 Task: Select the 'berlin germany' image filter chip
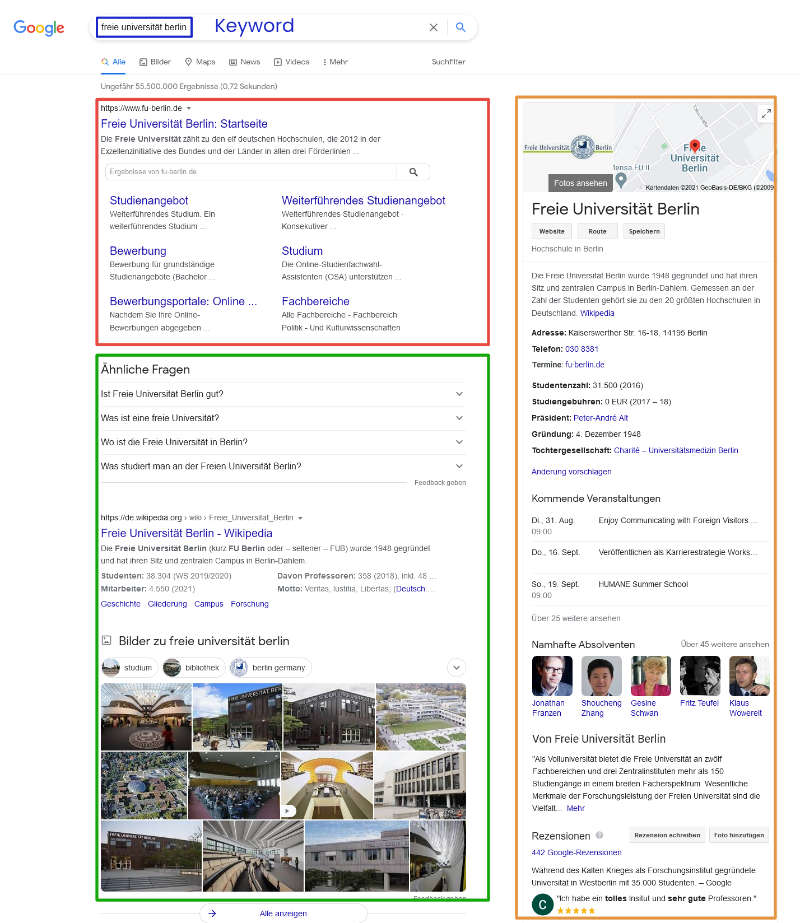[x=270, y=668]
